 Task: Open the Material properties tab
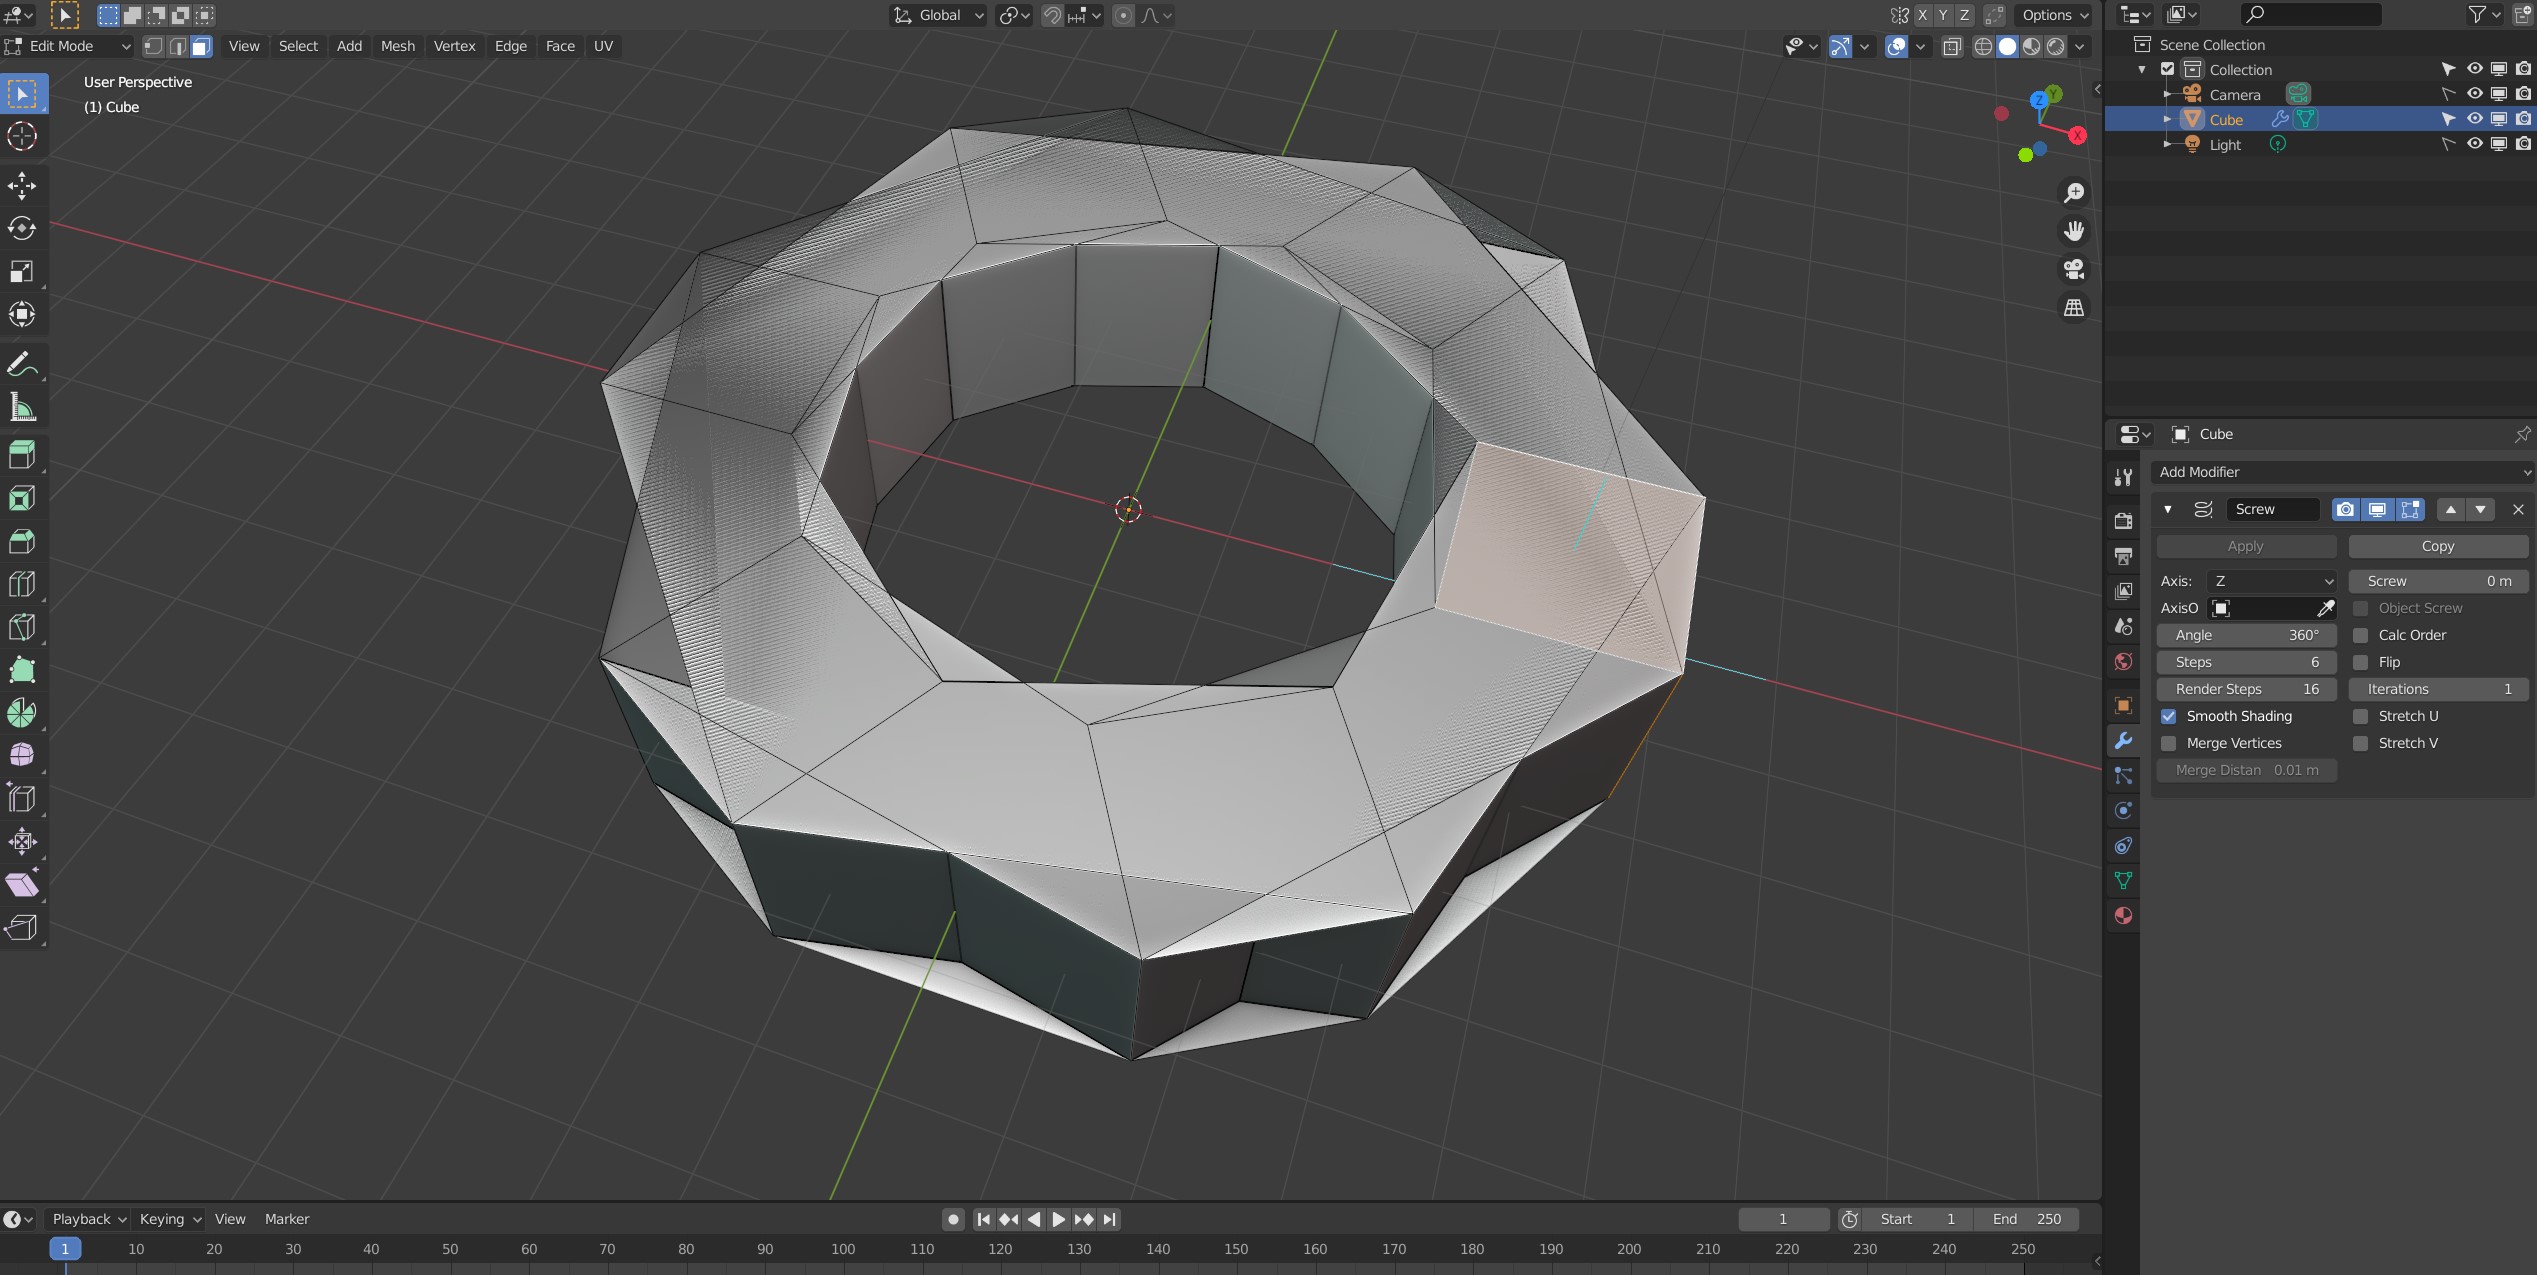point(2123,916)
